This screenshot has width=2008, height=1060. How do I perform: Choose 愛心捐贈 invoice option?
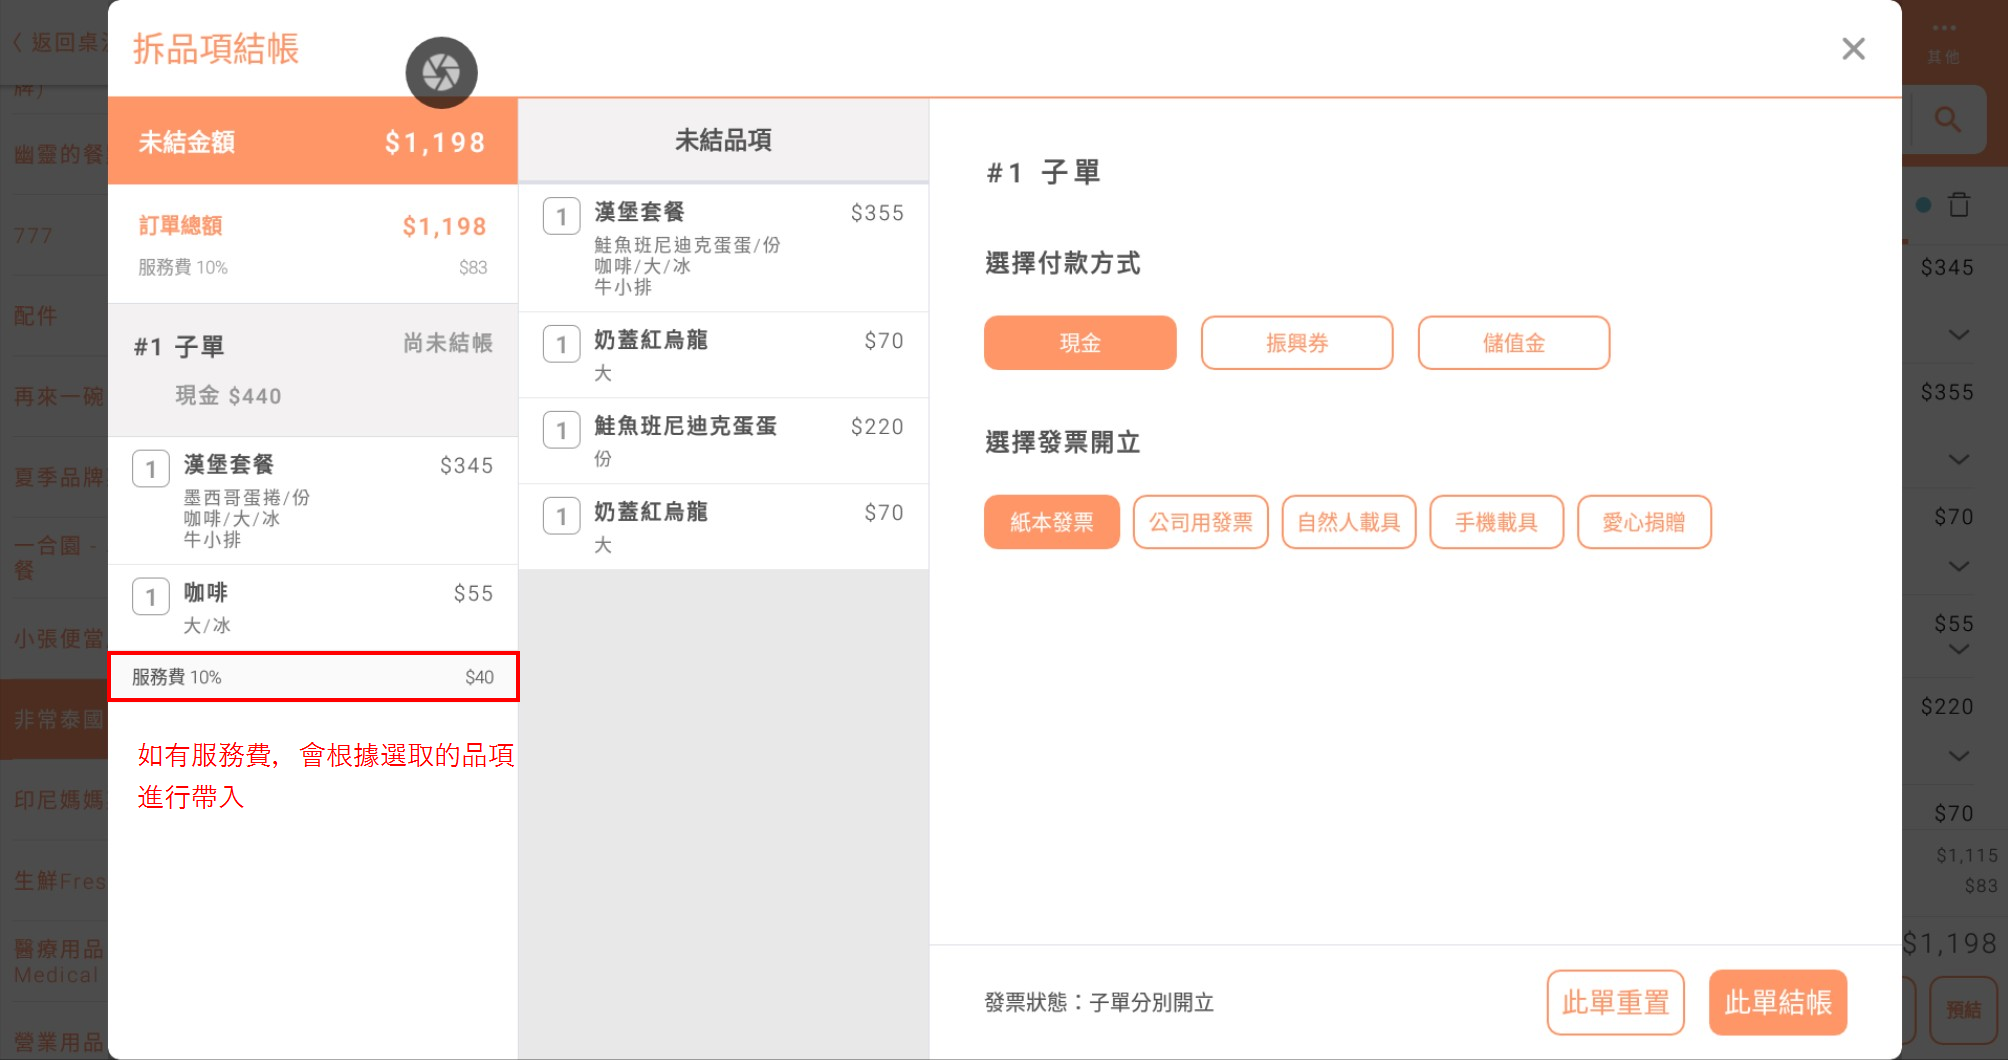(1643, 522)
